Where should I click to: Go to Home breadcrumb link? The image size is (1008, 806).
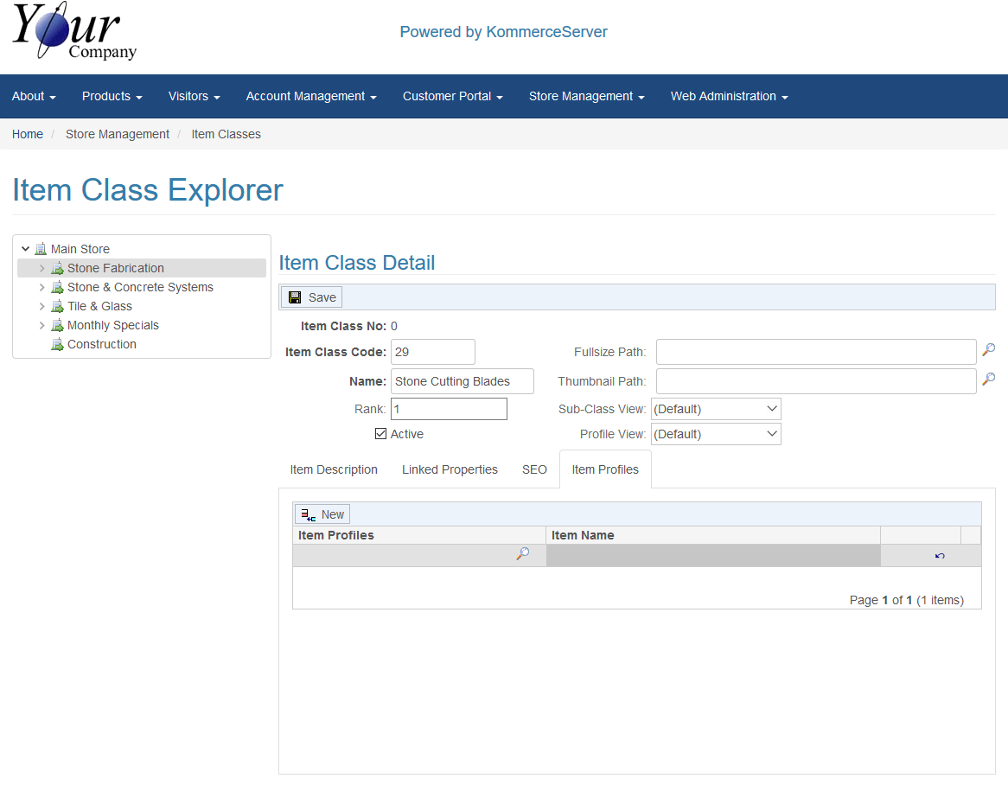(27, 134)
